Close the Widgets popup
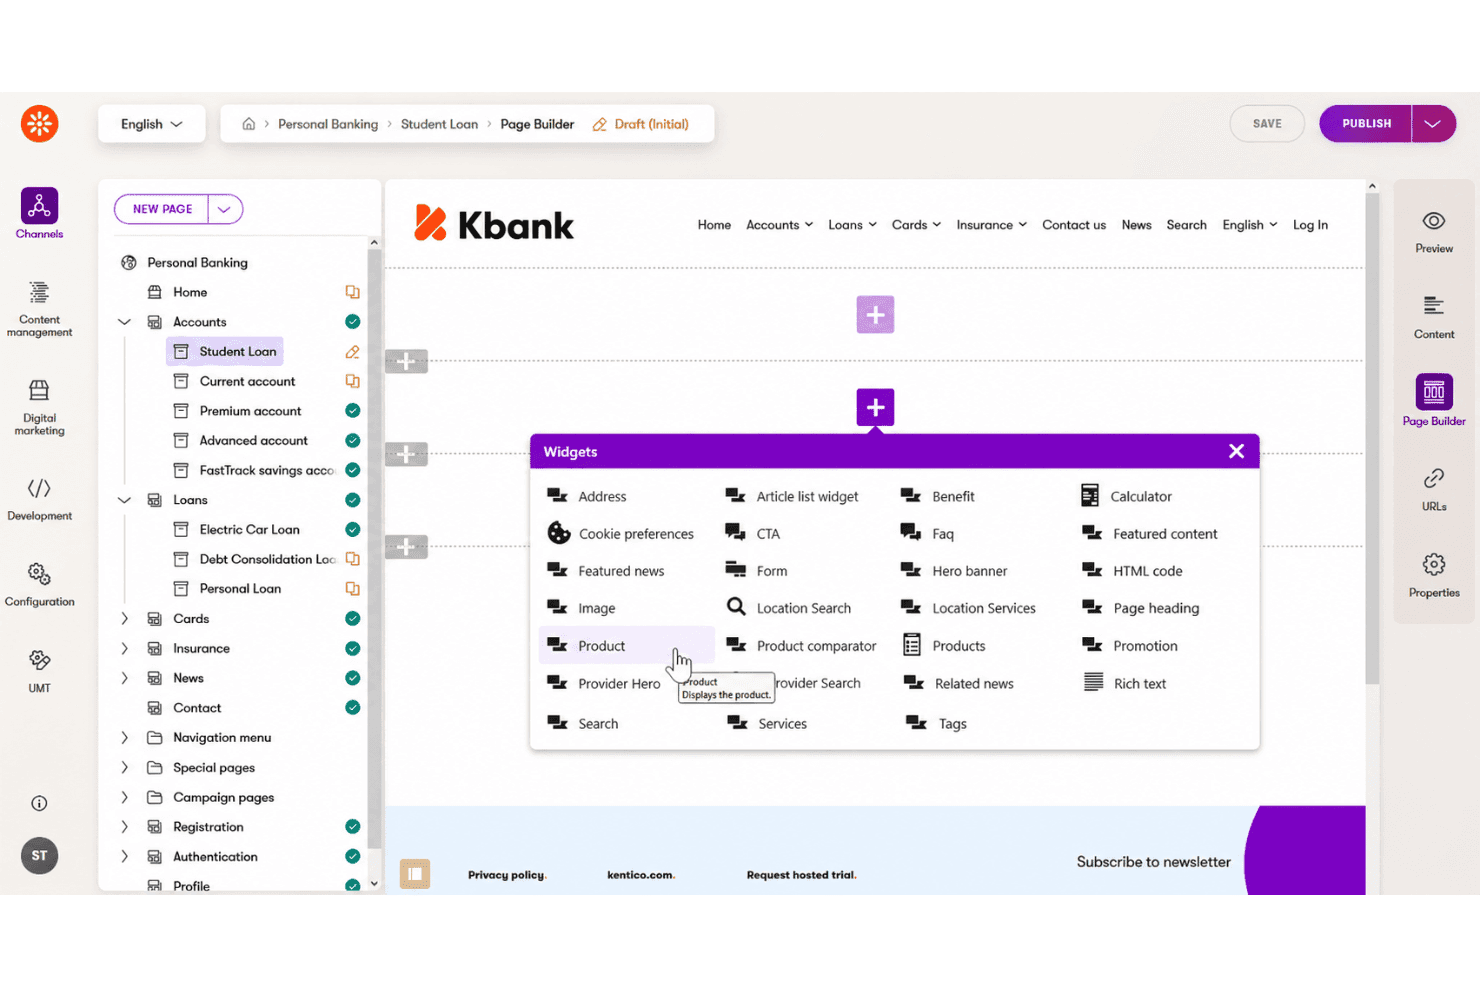This screenshot has width=1480, height=987. [x=1236, y=451]
